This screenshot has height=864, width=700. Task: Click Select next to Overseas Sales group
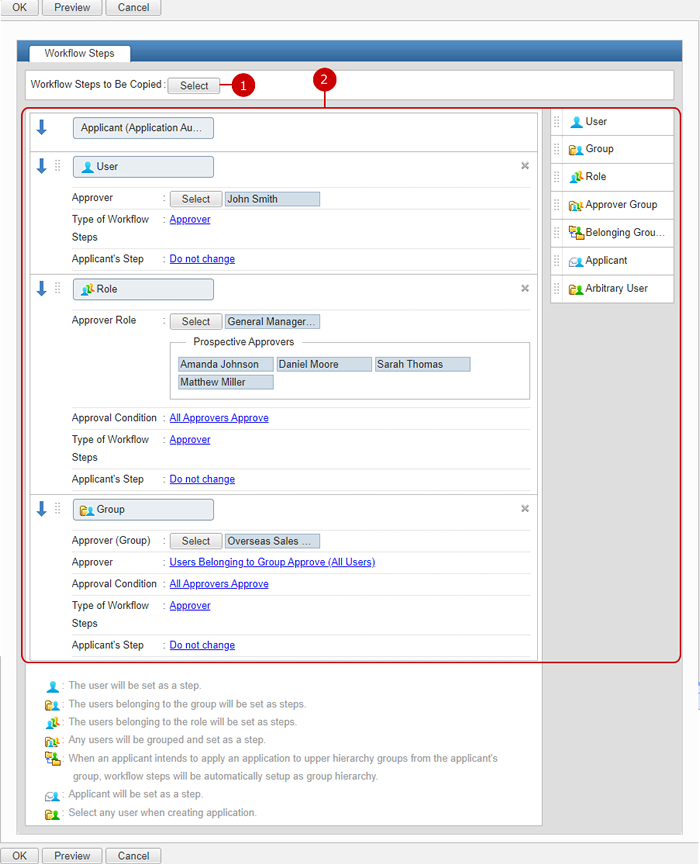196,541
